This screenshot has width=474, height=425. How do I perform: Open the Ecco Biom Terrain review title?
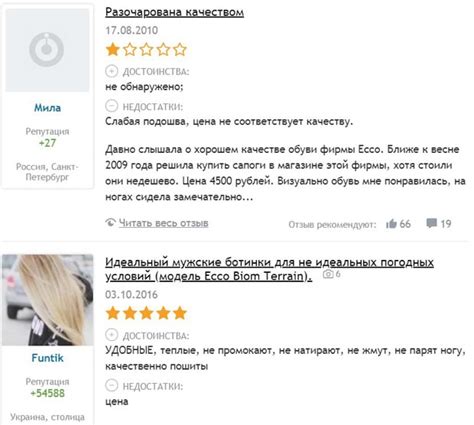point(269,269)
